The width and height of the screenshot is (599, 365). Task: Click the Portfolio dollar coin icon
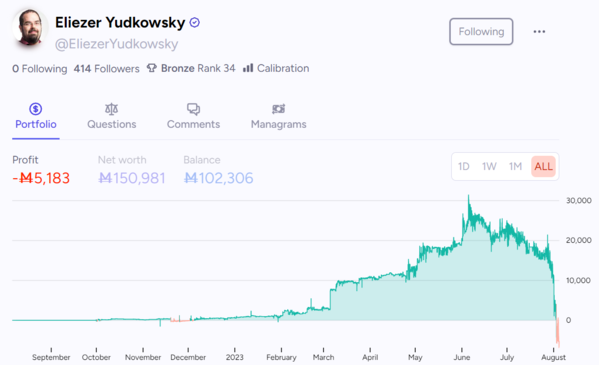click(x=36, y=109)
